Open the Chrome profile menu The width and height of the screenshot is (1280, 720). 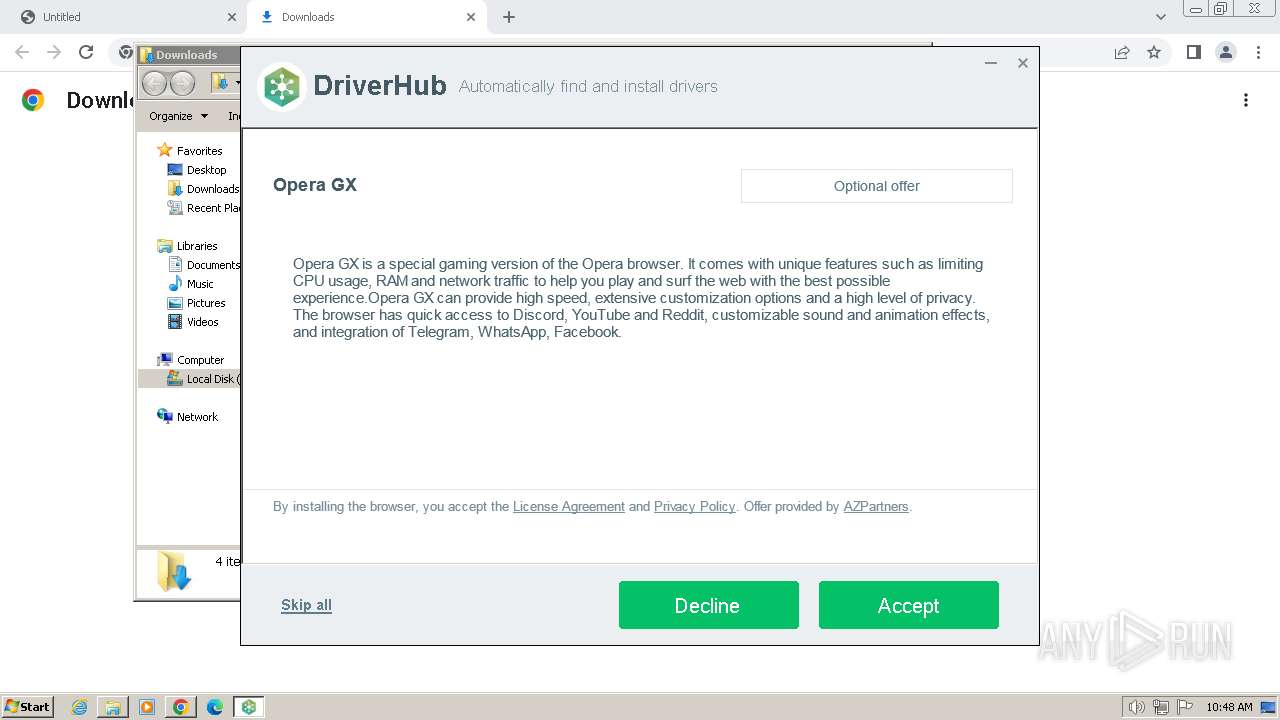click(1226, 52)
